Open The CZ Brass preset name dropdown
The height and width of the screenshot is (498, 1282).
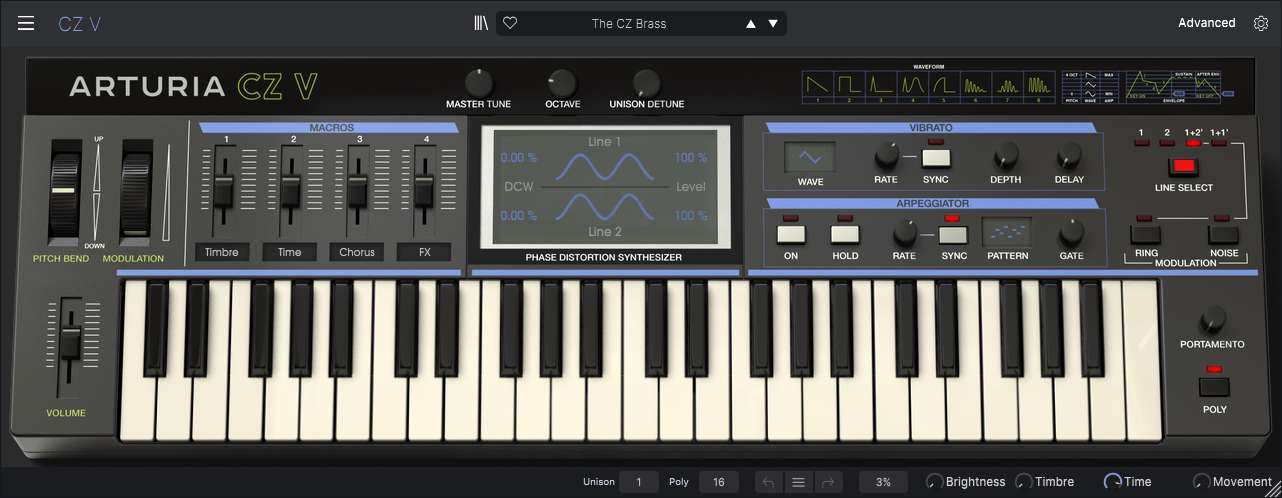click(628, 24)
